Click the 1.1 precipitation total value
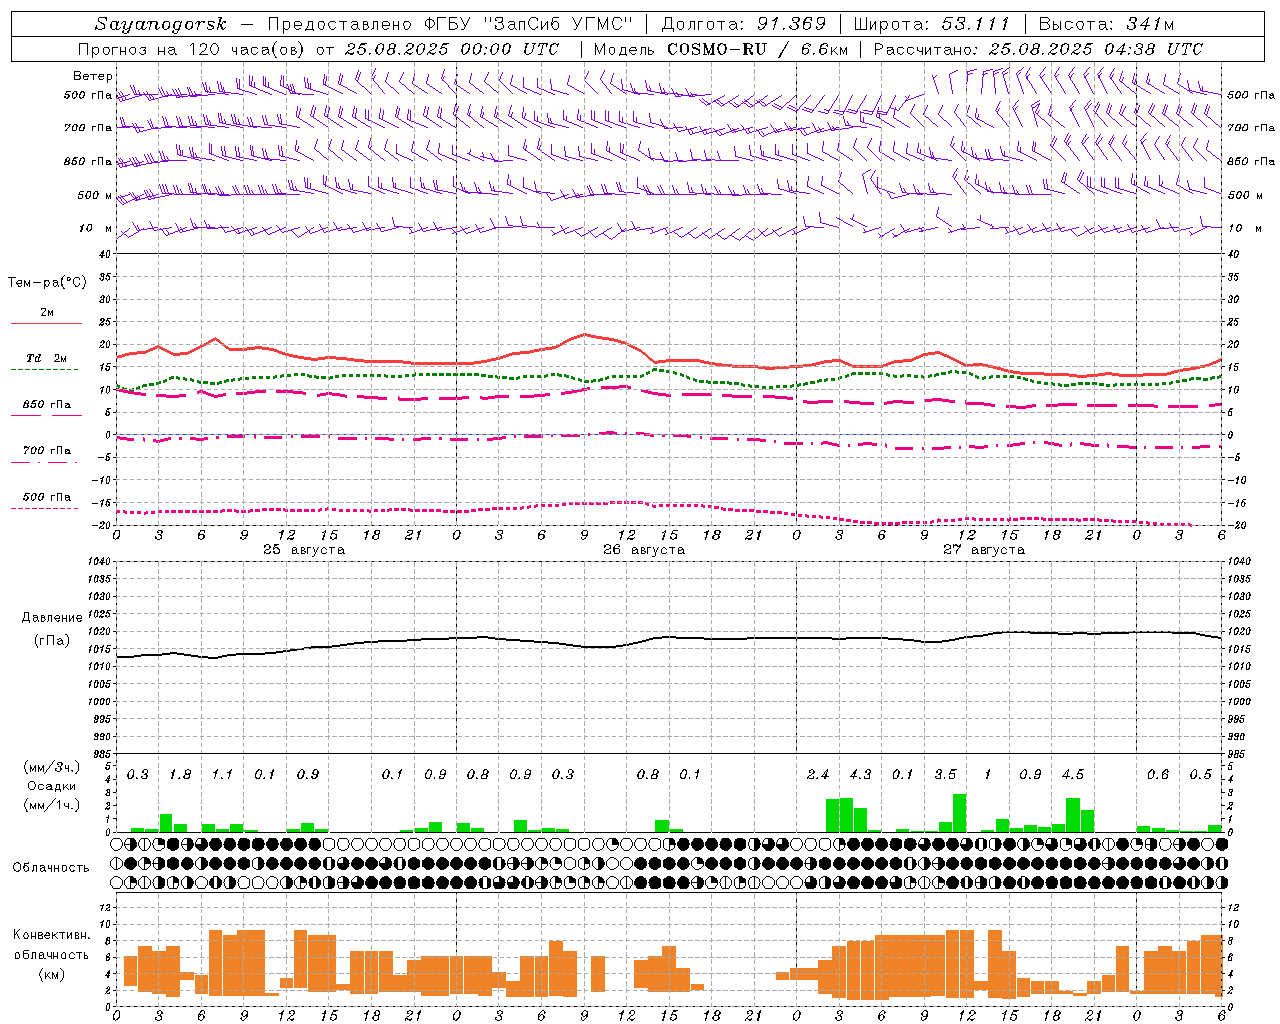 pyautogui.click(x=222, y=775)
